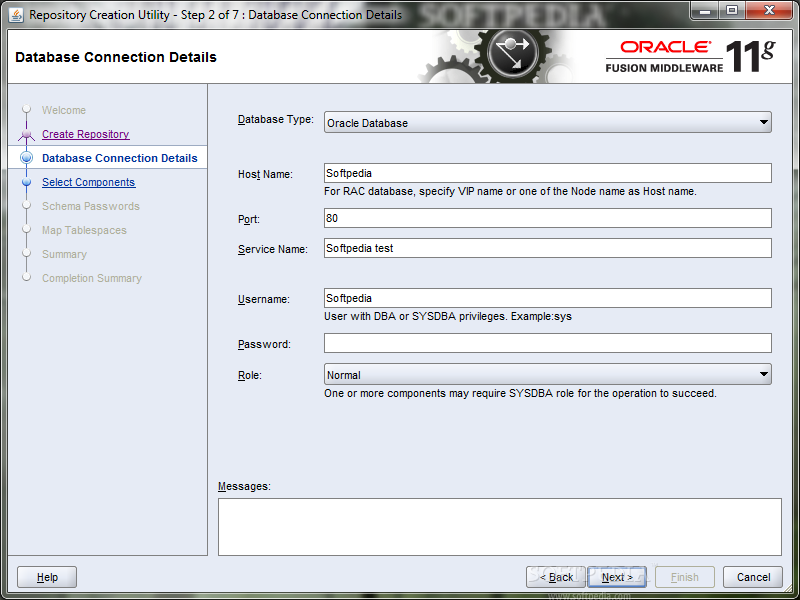
Task: Focus the Host Name field
Action: pyautogui.click(x=547, y=173)
